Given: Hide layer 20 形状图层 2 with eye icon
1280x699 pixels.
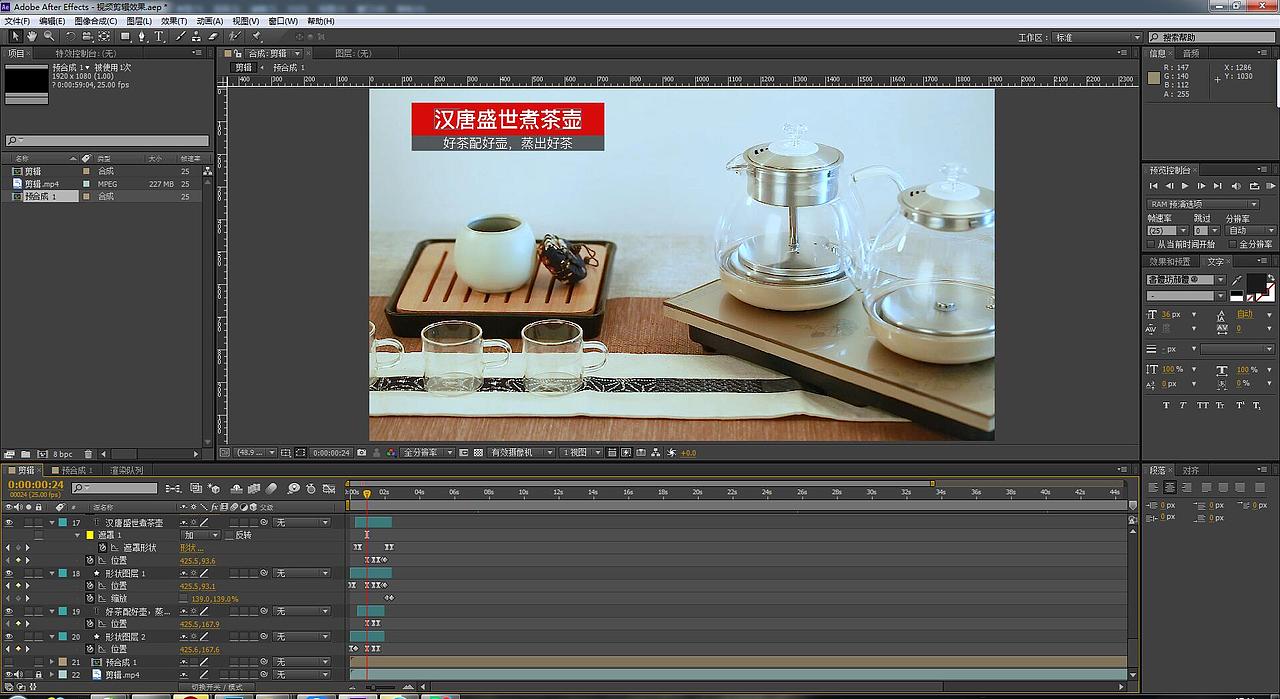Looking at the screenshot, I should coord(9,637).
